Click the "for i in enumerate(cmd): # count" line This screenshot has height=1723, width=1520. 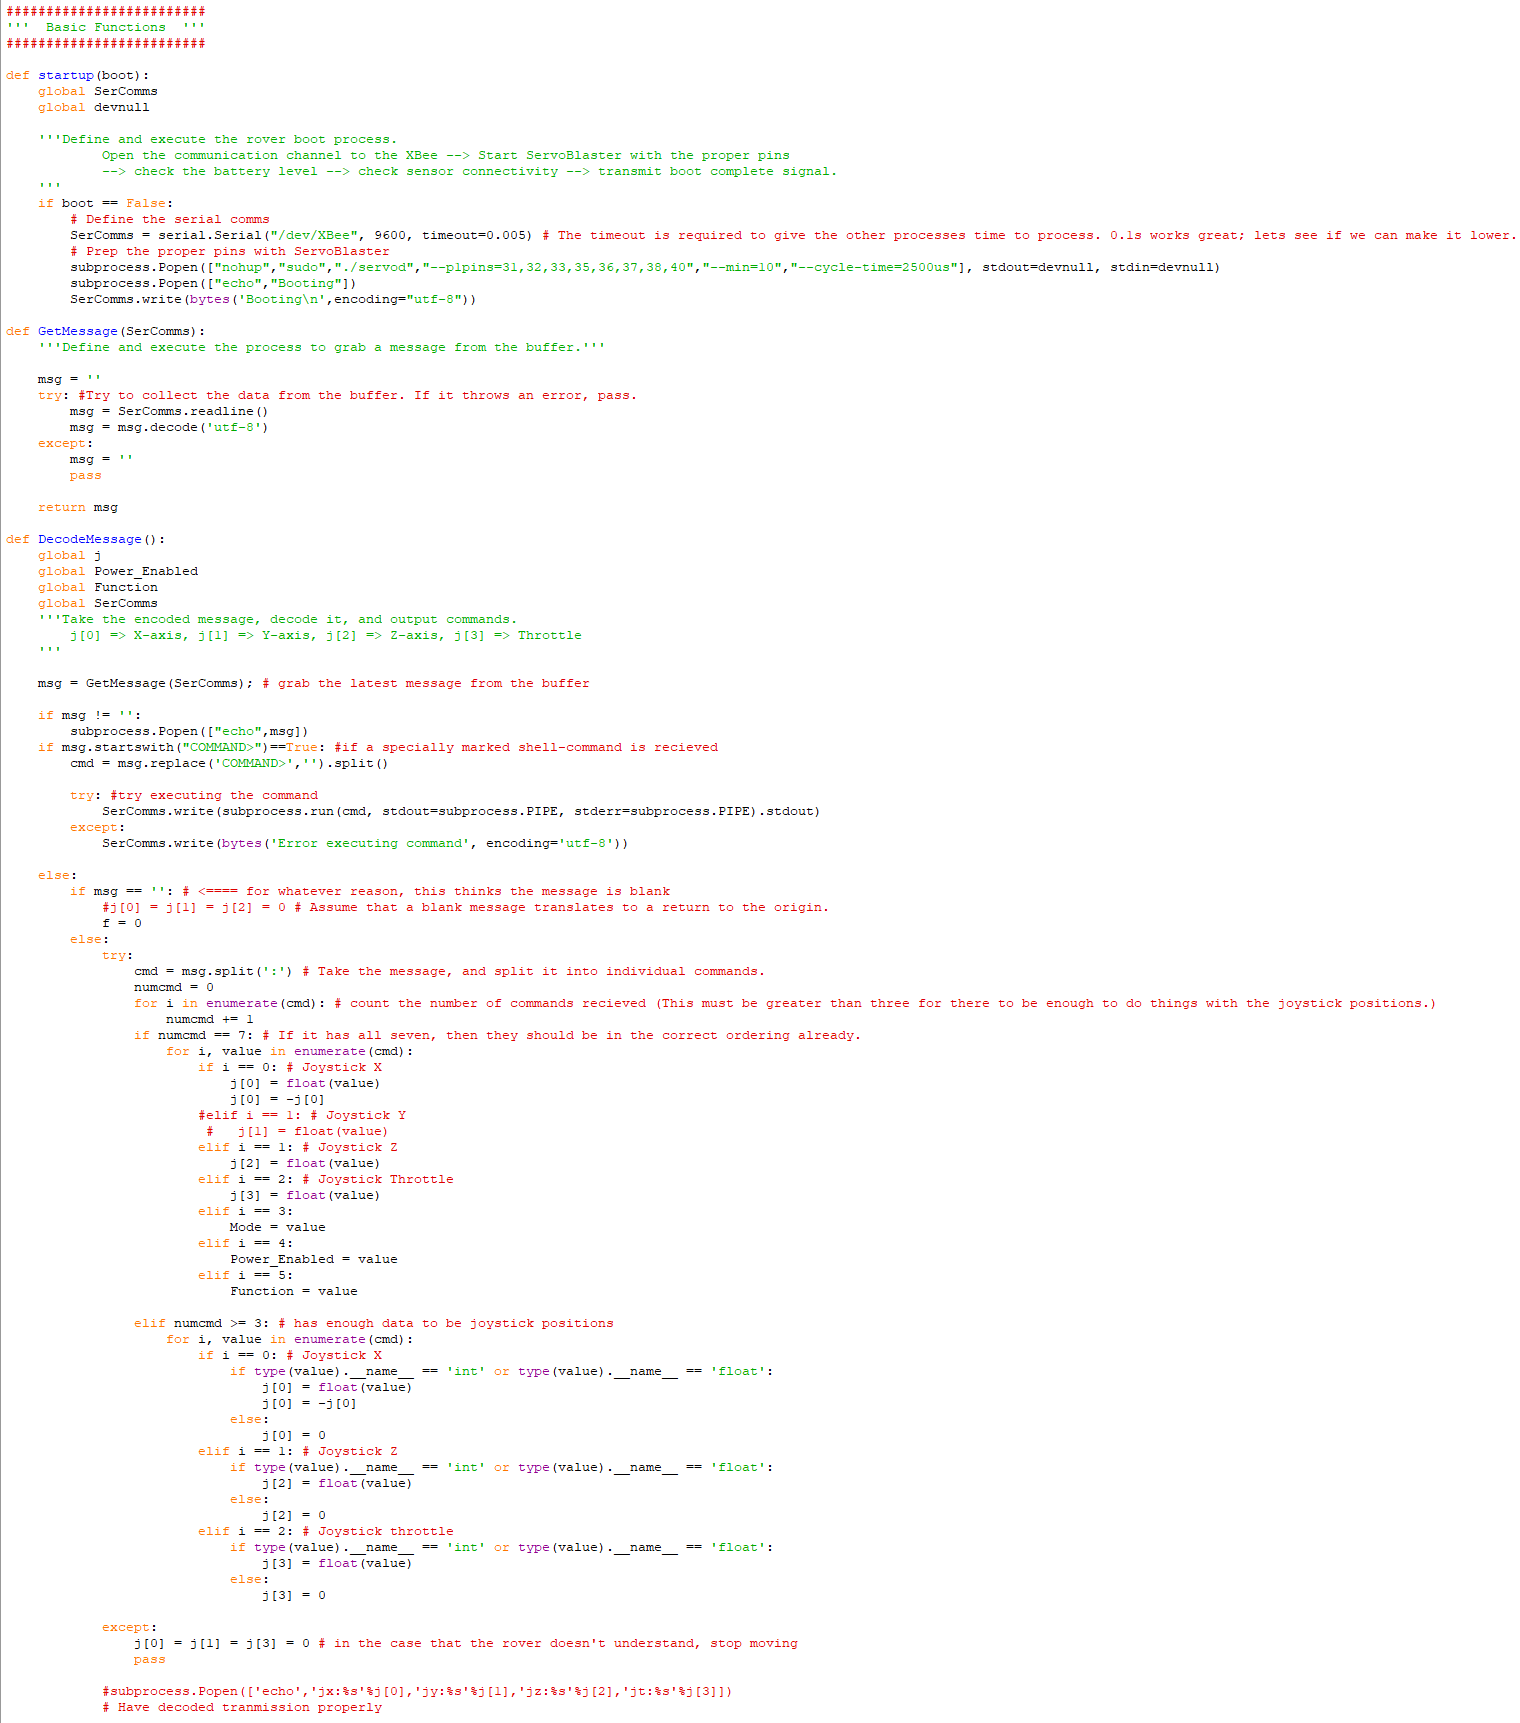[x=785, y=1003]
